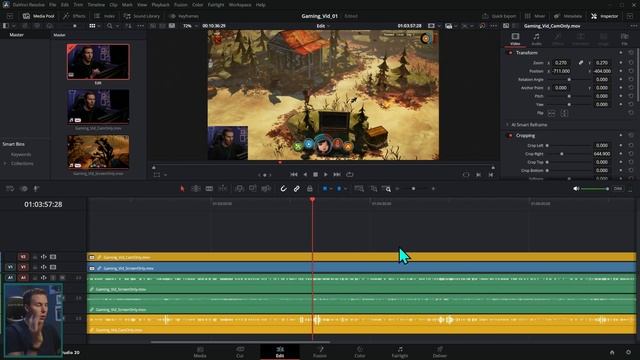This screenshot has width=640, height=360.
Task: Click the Custom Zoom magnifier icon
Action: point(387,189)
